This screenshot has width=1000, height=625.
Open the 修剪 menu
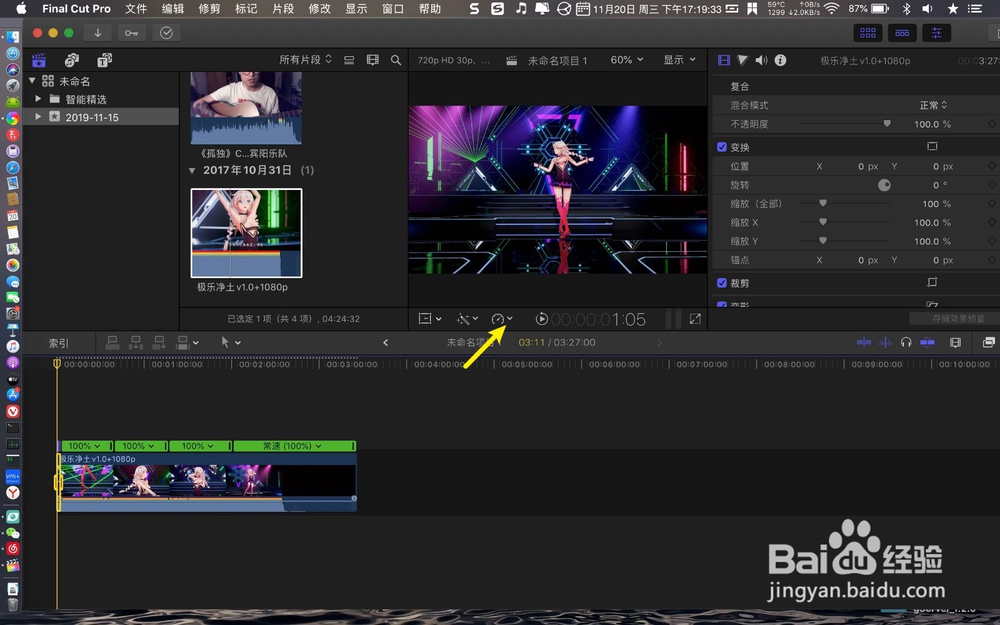pos(210,9)
